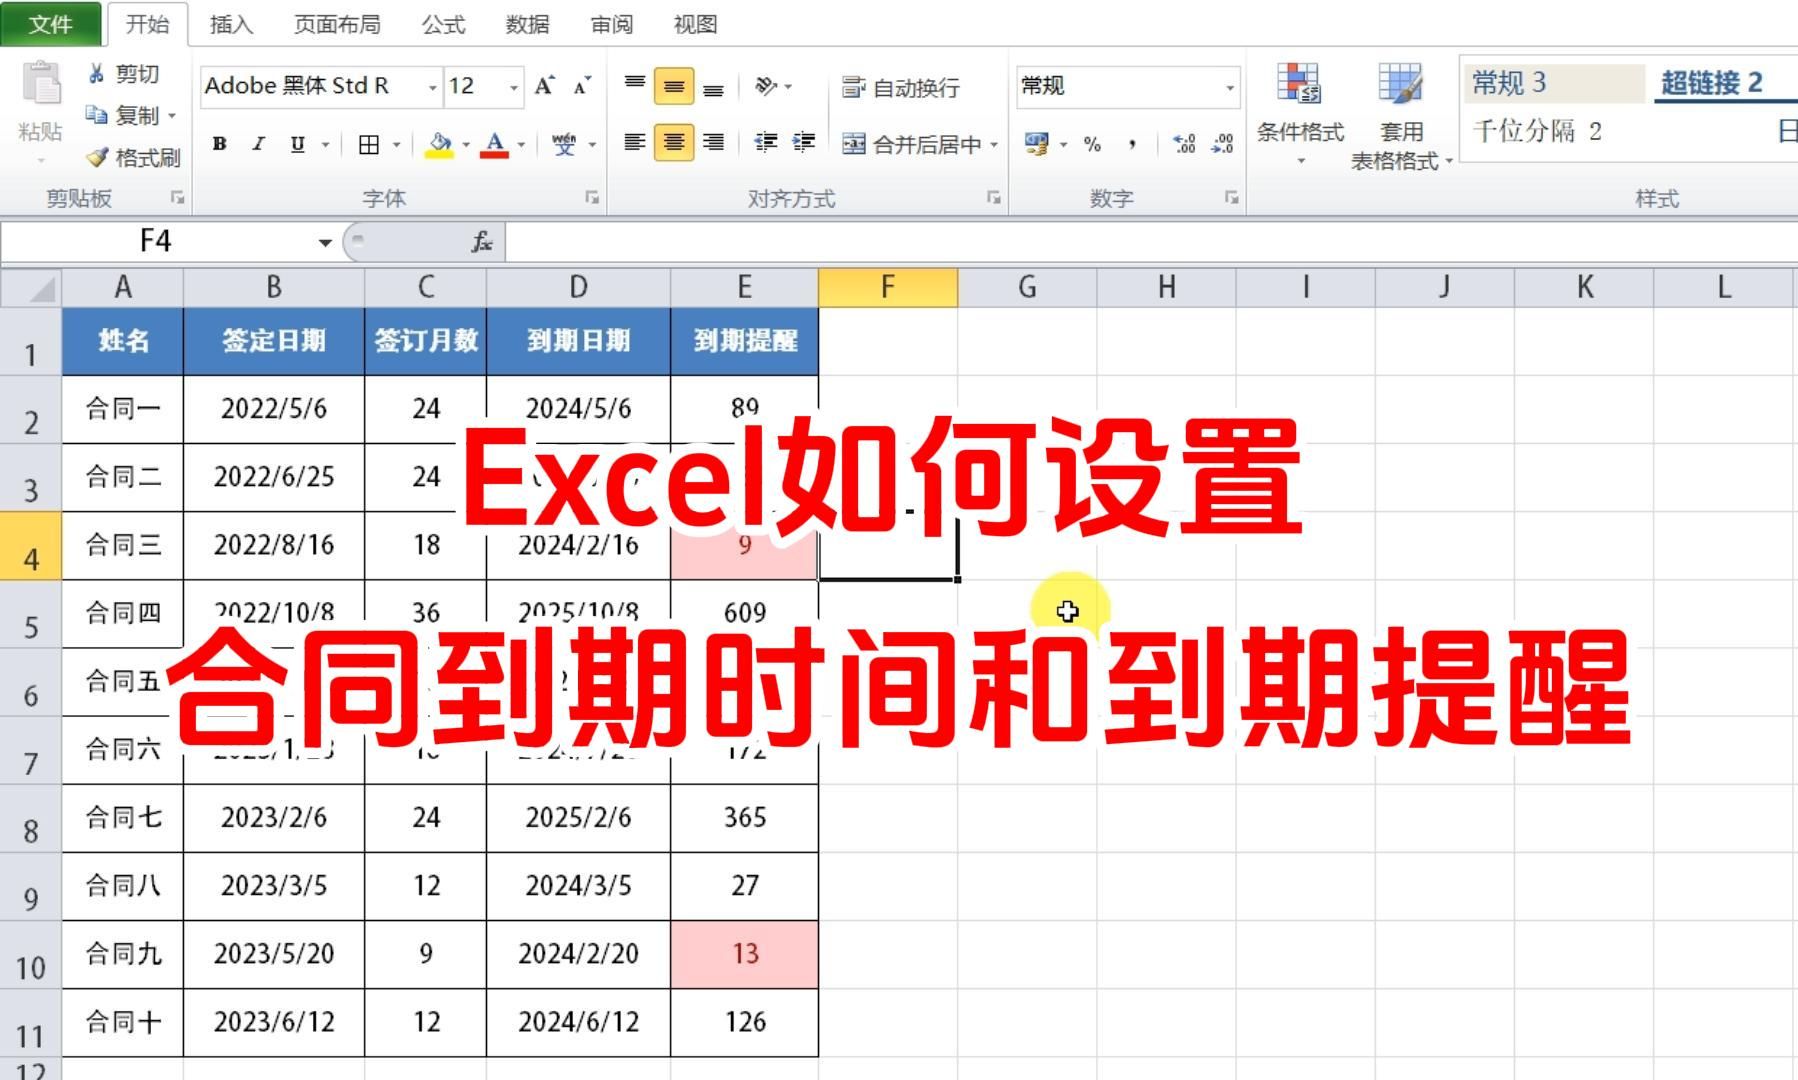Open the underline style dropdown arrow
1798x1080 pixels.
click(325, 145)
